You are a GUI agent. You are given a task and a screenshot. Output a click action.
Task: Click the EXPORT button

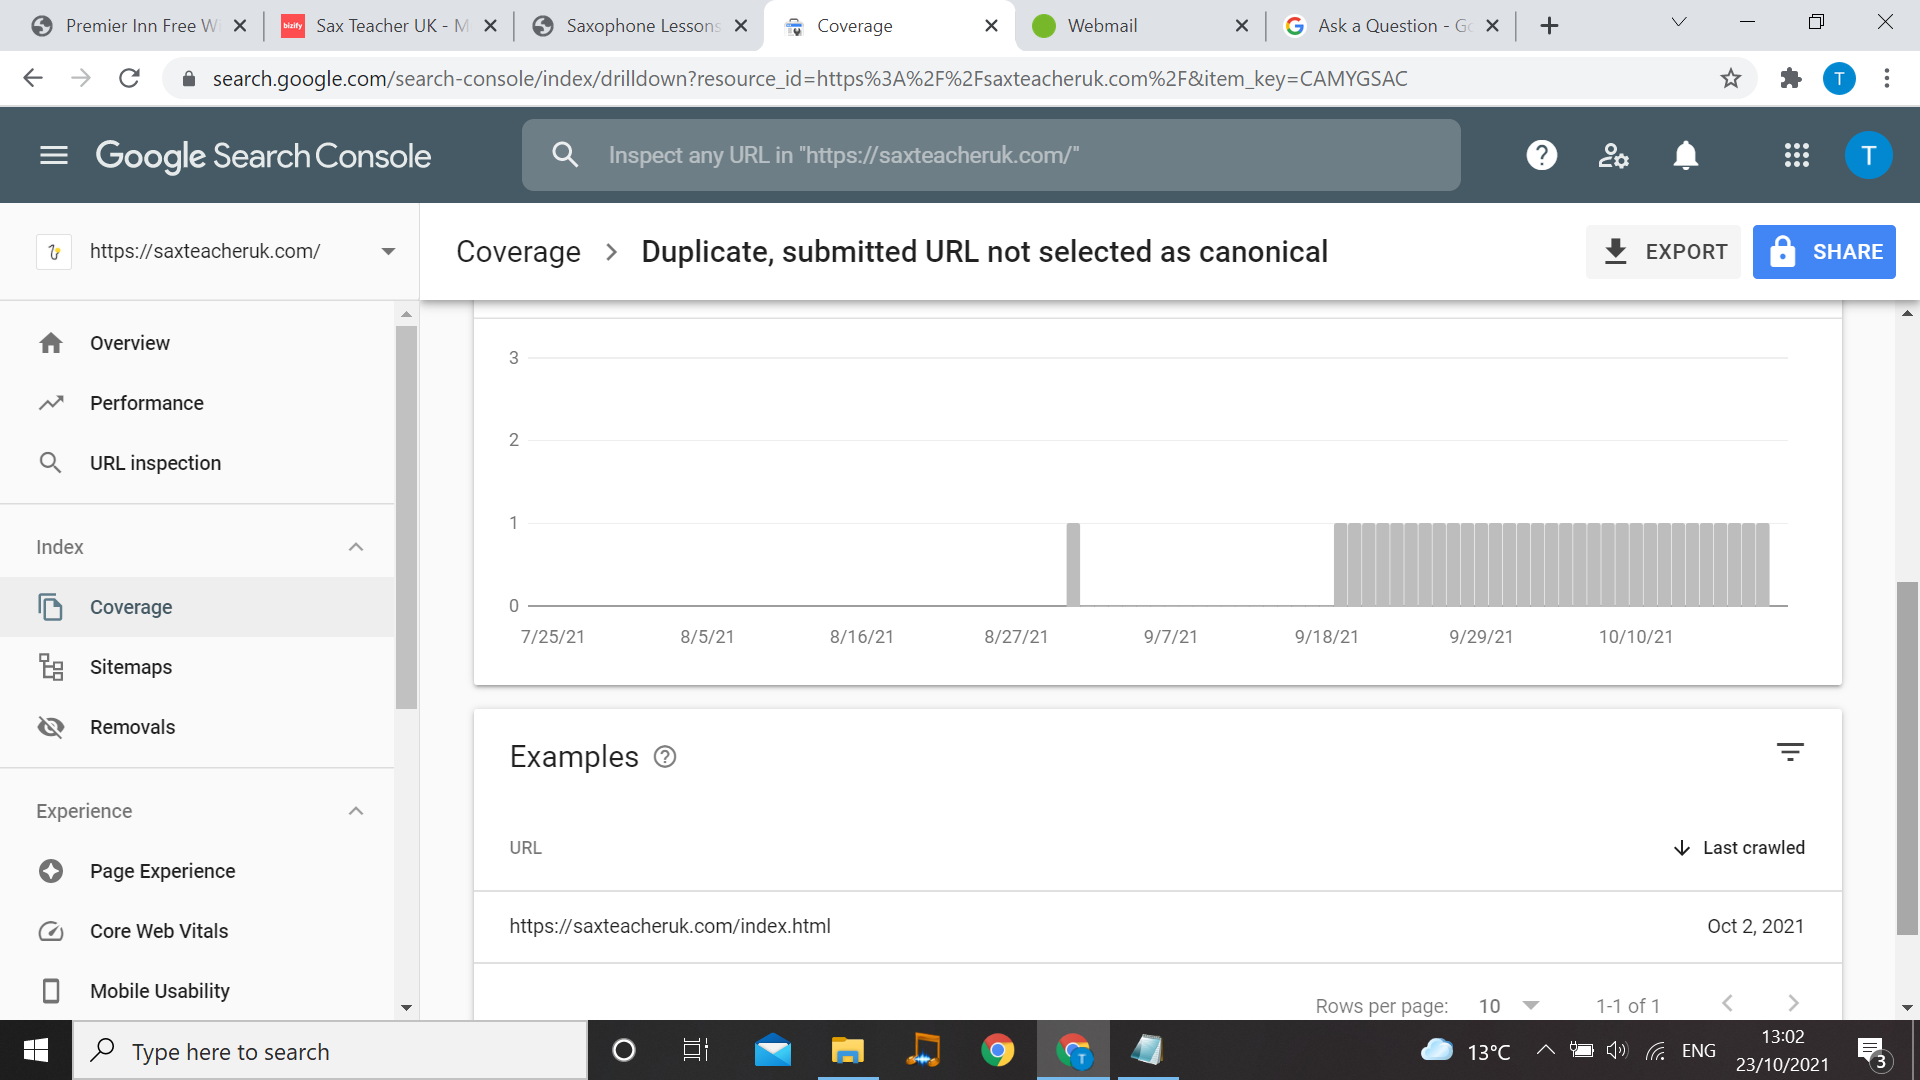coord(1663,252)
